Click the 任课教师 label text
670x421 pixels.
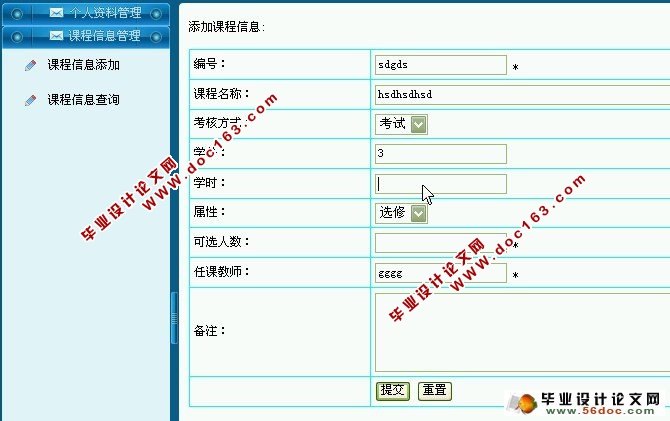coord(221,272)
